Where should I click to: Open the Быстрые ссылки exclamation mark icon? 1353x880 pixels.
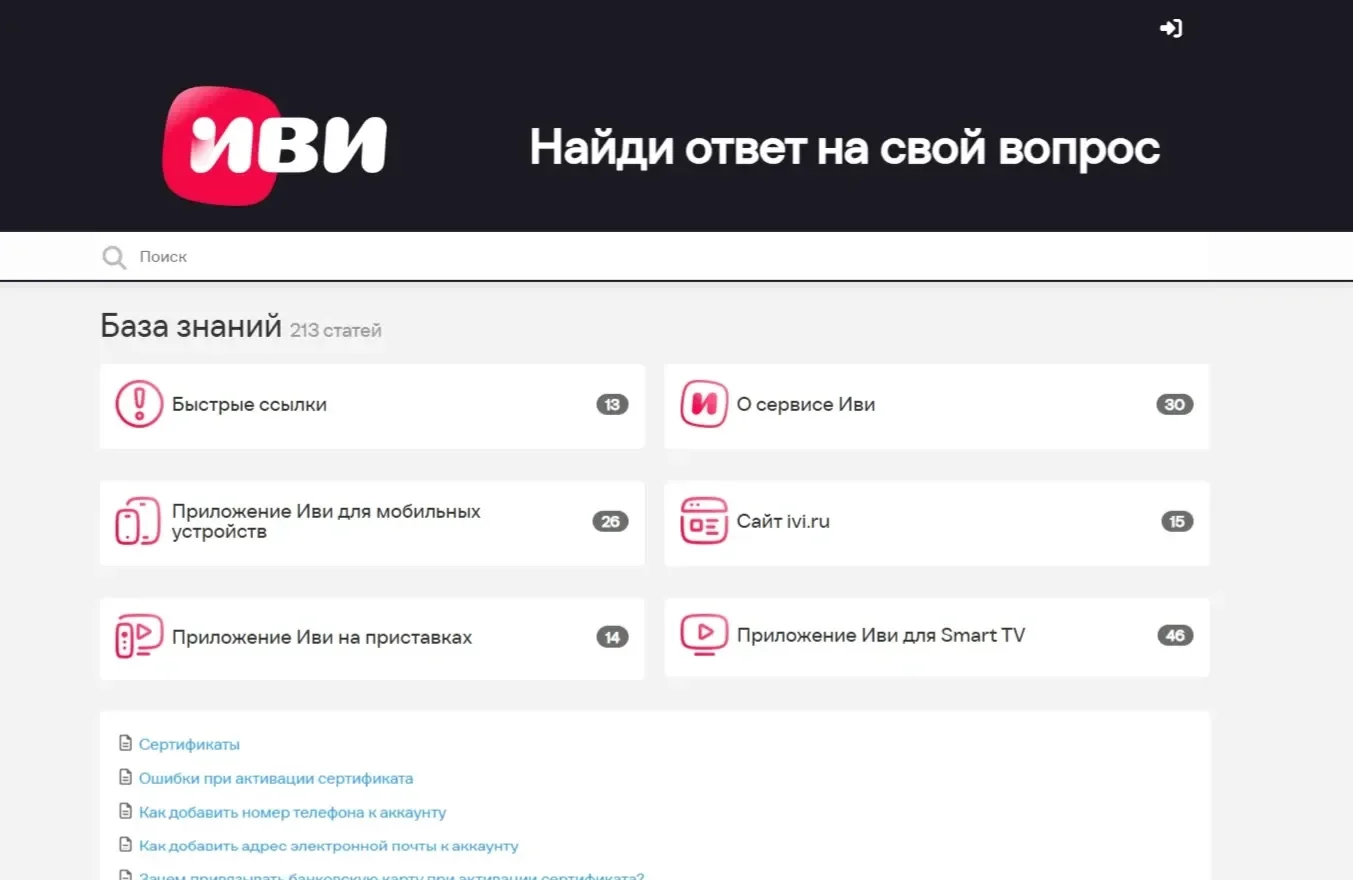pyautogui.click(x=139, y=405)
